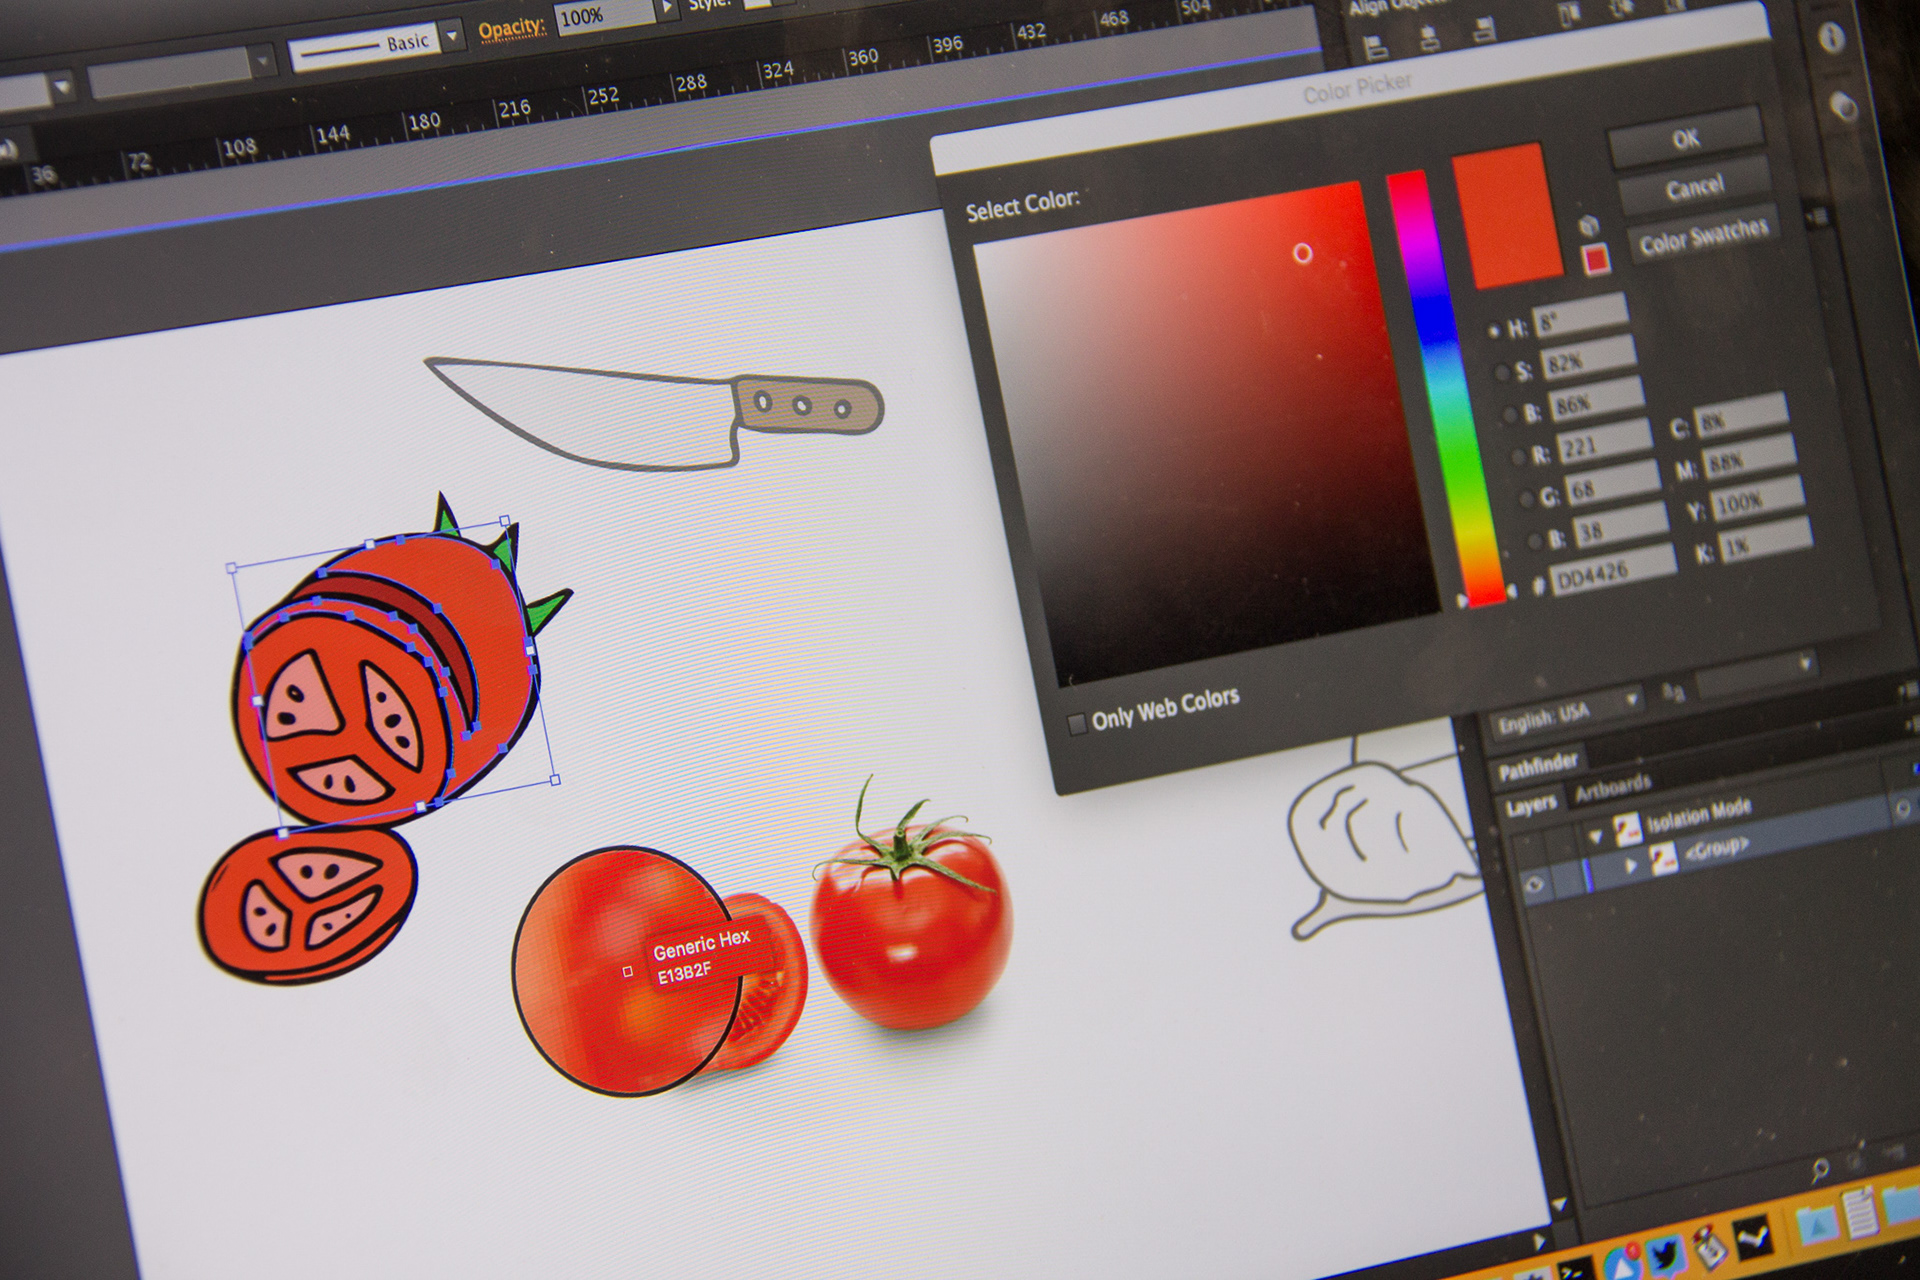This screenshot has height=1280, width=1920.
Task: Click the info panel icon
Action: tap(1831, 38)
